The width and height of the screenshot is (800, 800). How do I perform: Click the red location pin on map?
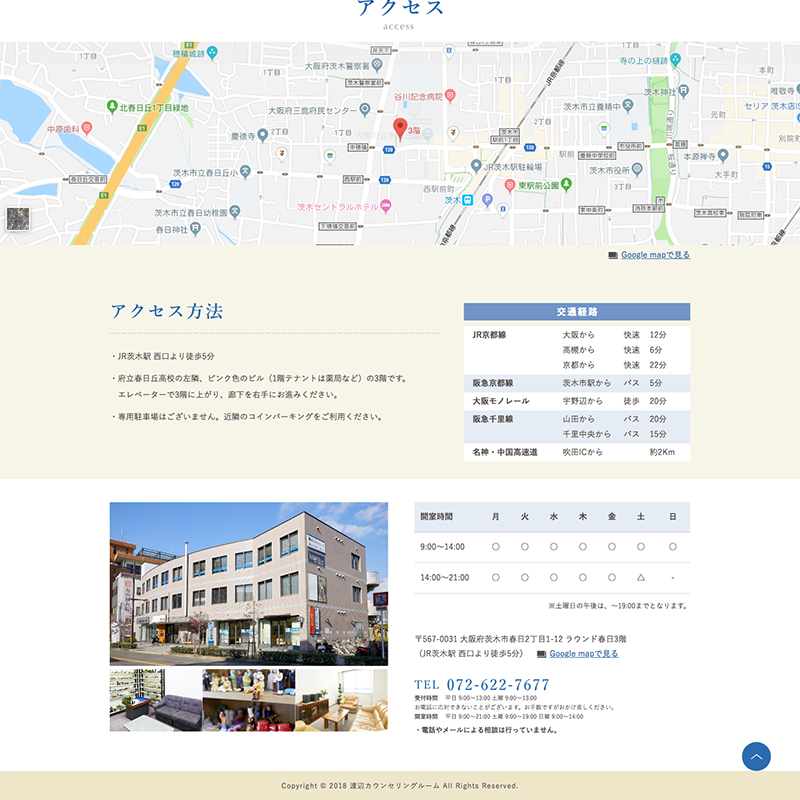400,129
